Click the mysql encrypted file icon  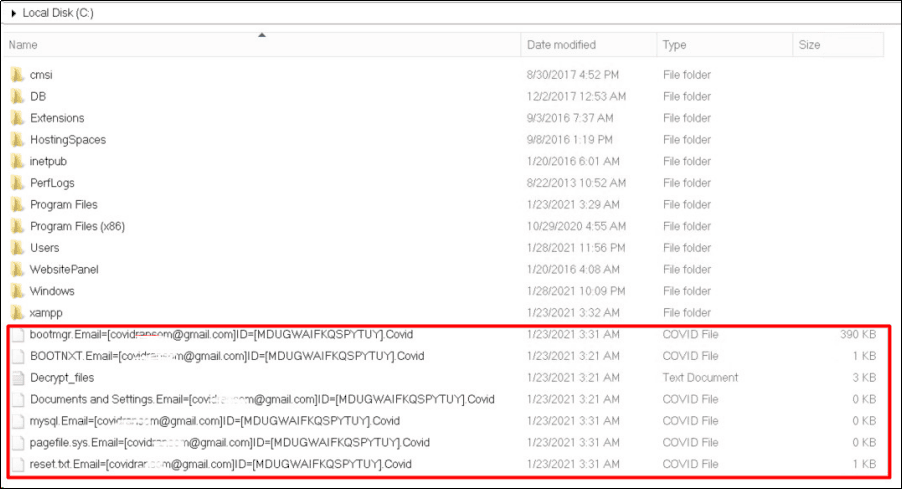pyautogui.click(x=18, y=421)
